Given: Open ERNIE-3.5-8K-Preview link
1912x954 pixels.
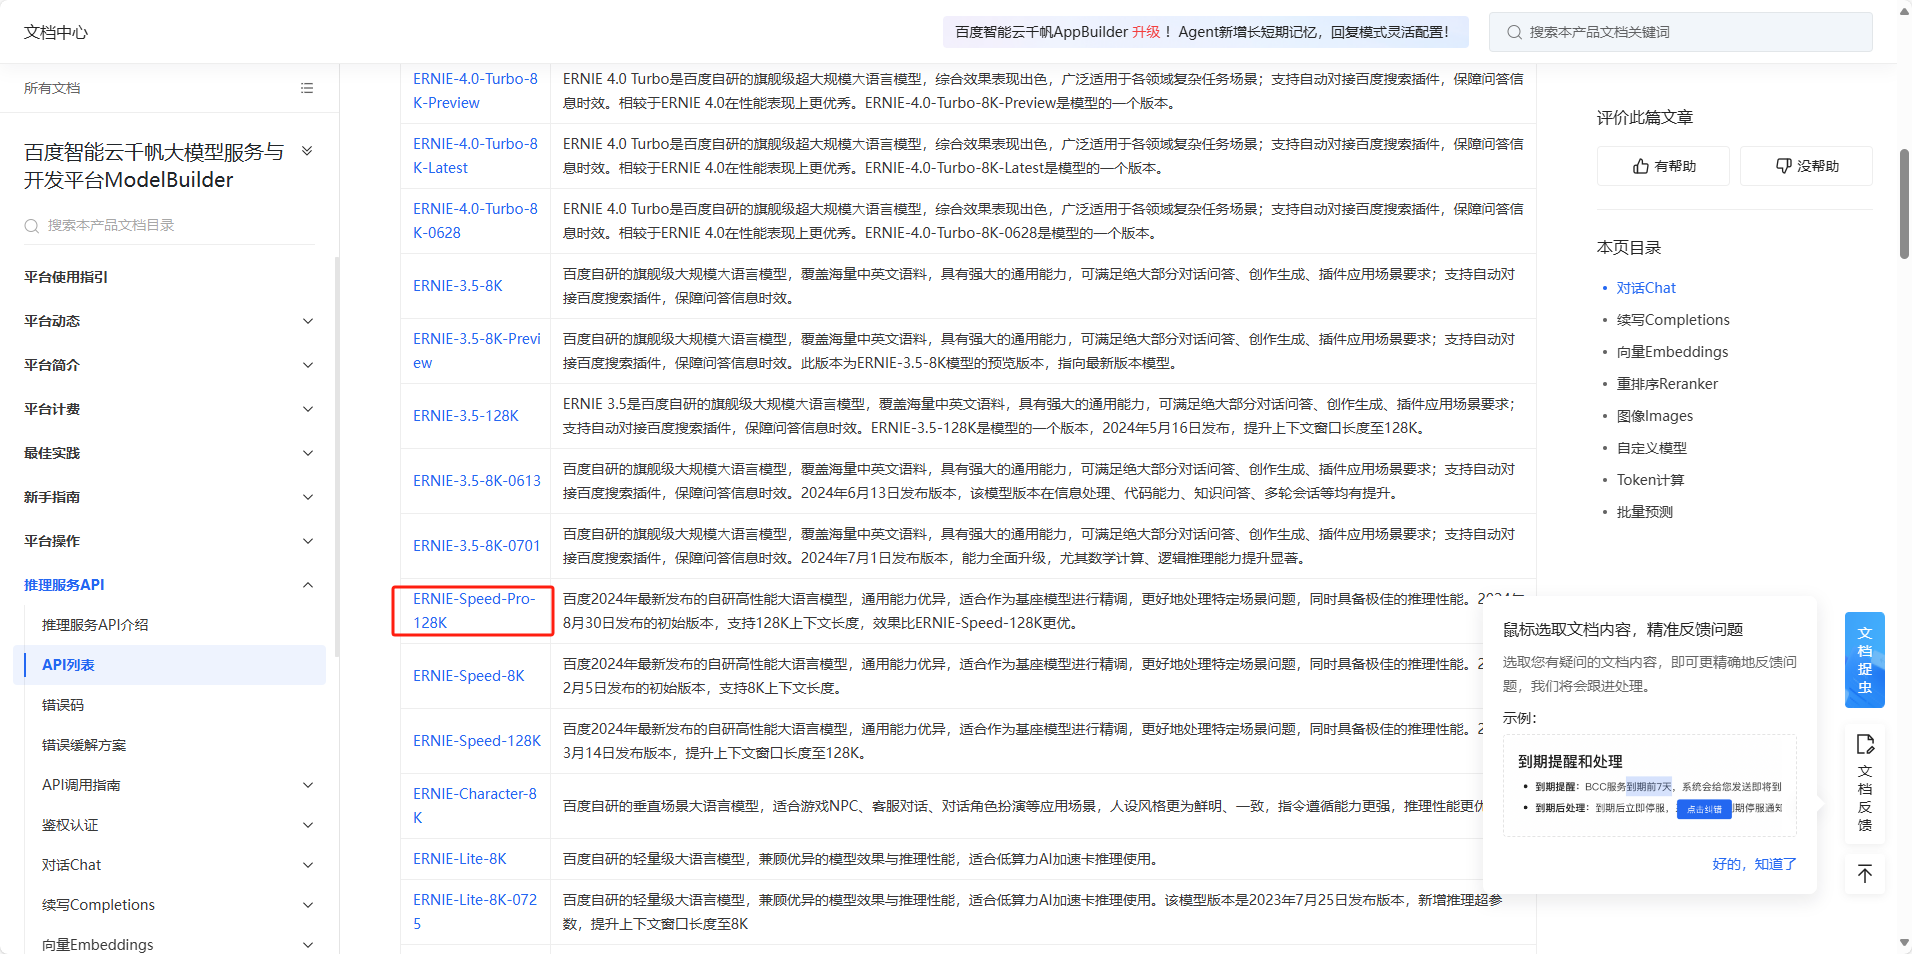Looking at the screenshot, I should [x=477, y=351].
